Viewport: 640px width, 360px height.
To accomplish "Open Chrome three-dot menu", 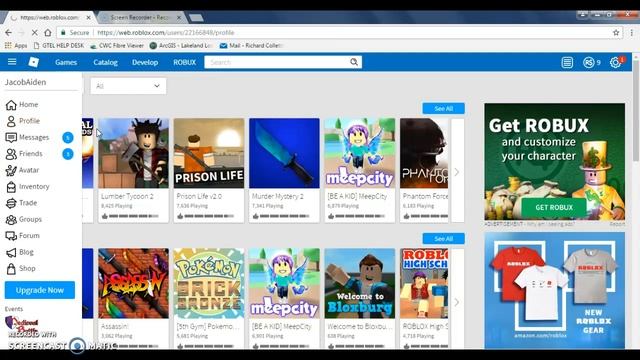I will click(632, 33).
